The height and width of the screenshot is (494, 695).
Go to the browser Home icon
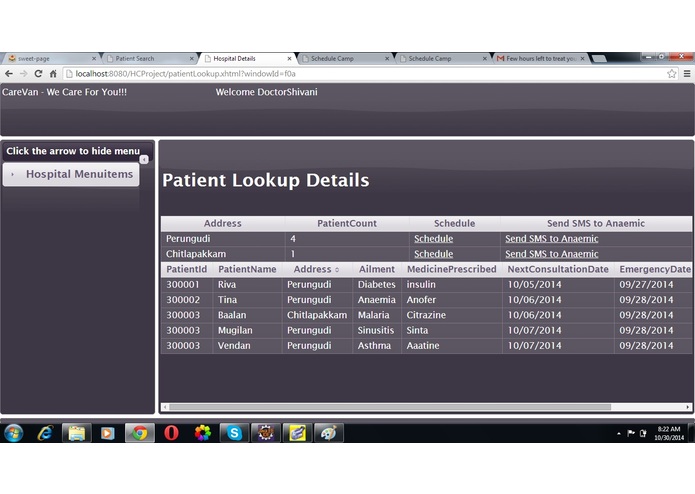pyautogui.click(x=53, y=74)
